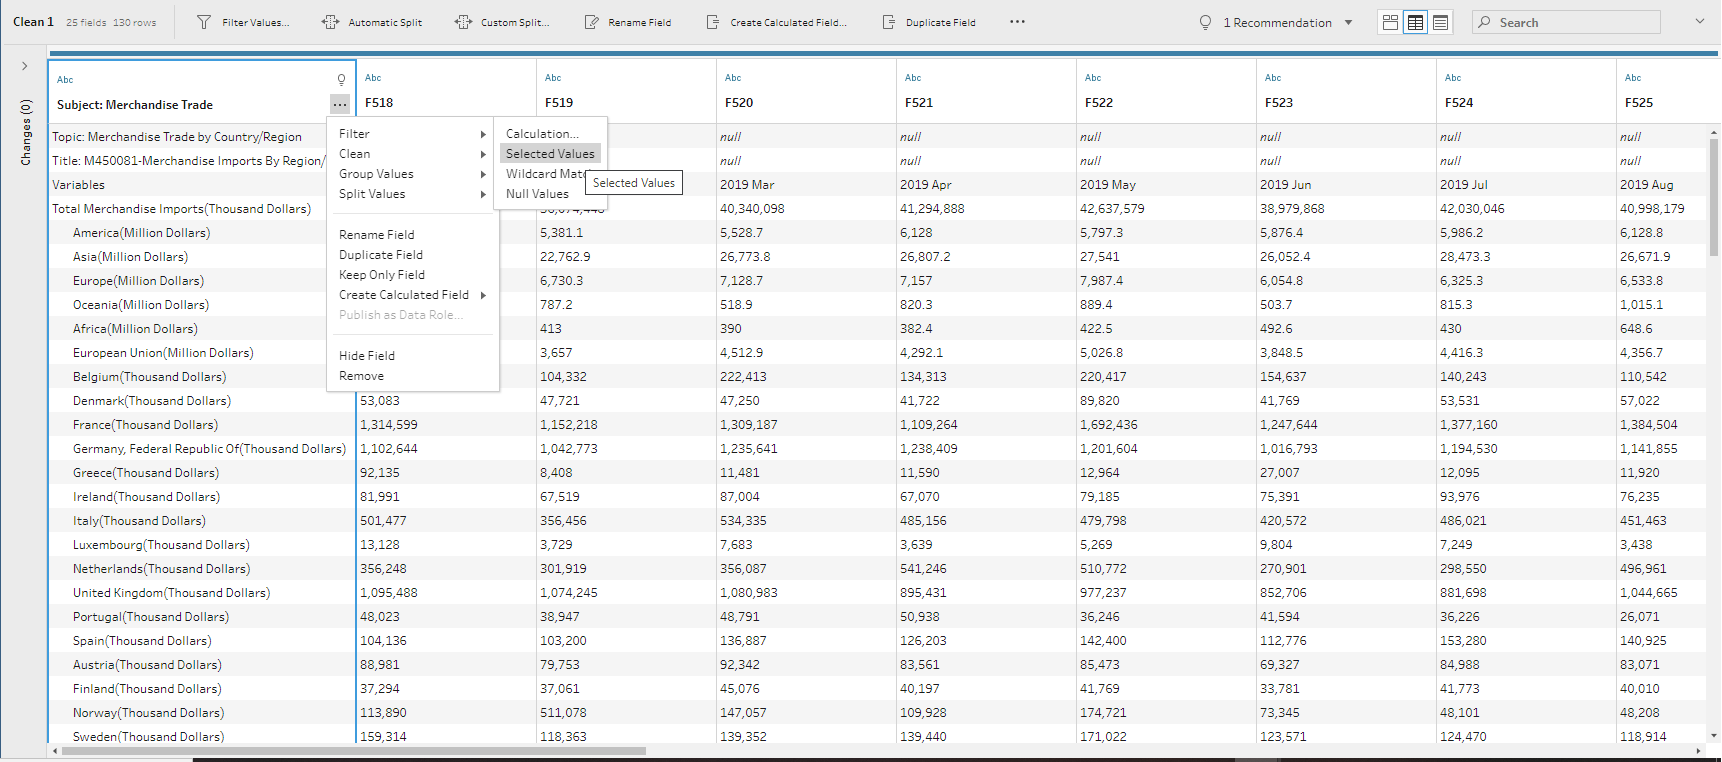Collapse the toolbar using the far-right chevron
The height and width of the screenshot is (762, 1722).
tap(1699, 21)
